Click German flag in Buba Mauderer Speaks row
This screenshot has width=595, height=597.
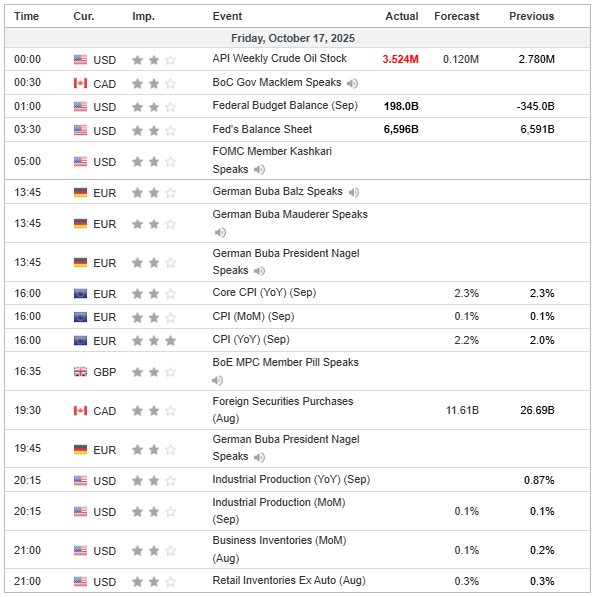tap(80, 223)
